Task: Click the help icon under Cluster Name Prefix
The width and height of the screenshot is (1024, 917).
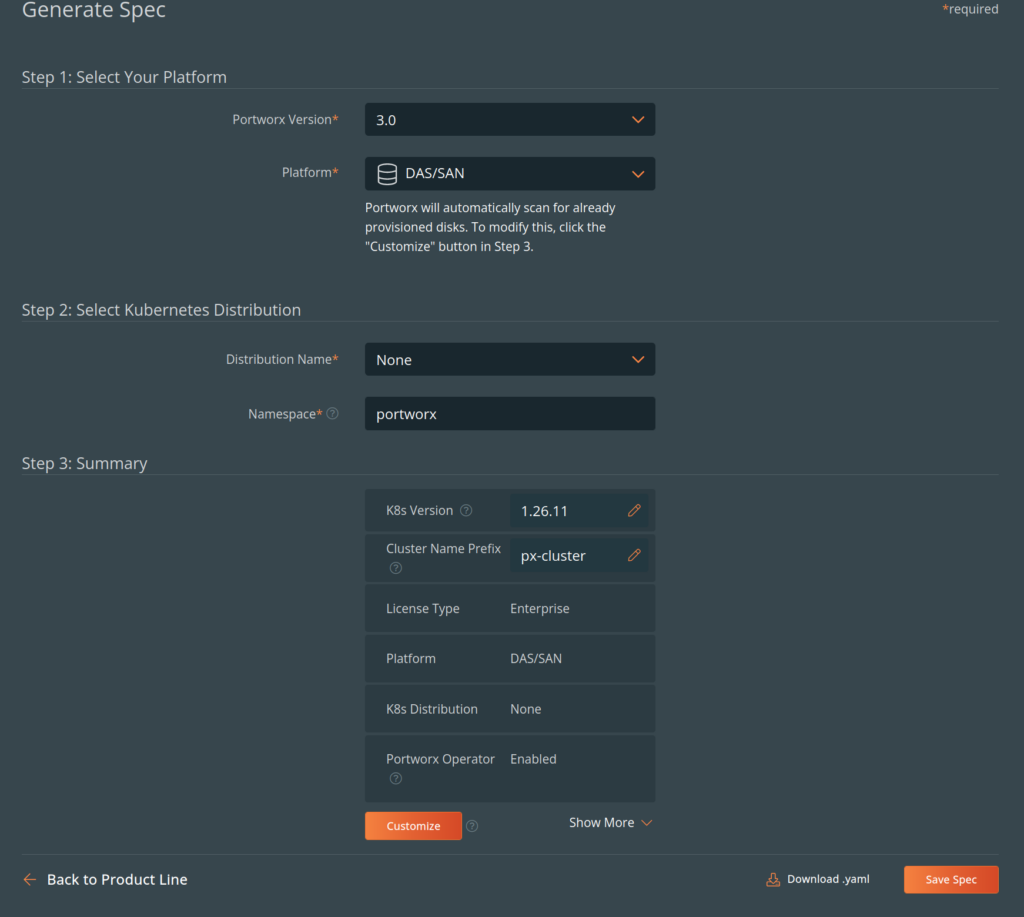Action: coord(395,568)
